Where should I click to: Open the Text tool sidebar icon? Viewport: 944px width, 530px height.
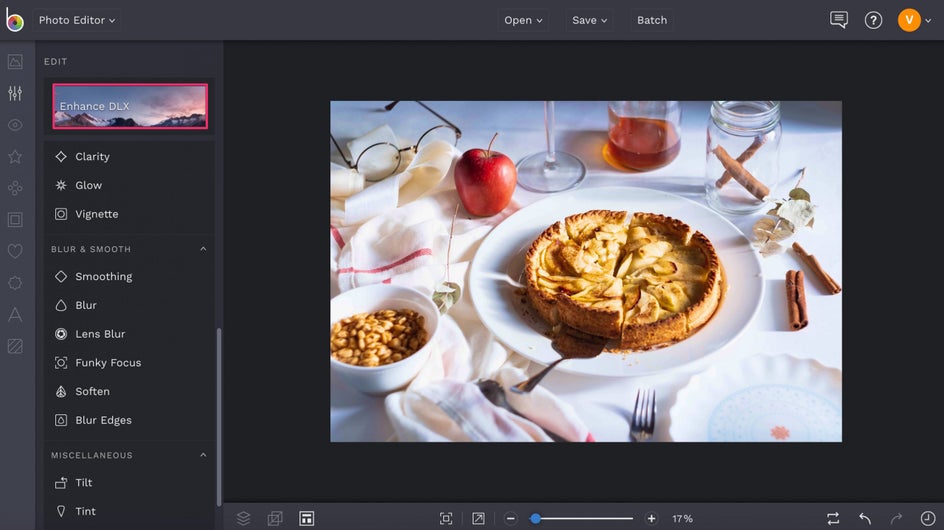pos(15,314)
